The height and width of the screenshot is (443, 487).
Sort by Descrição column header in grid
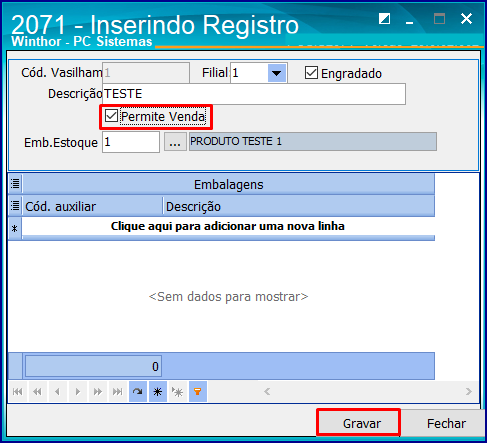coord(299,206)
